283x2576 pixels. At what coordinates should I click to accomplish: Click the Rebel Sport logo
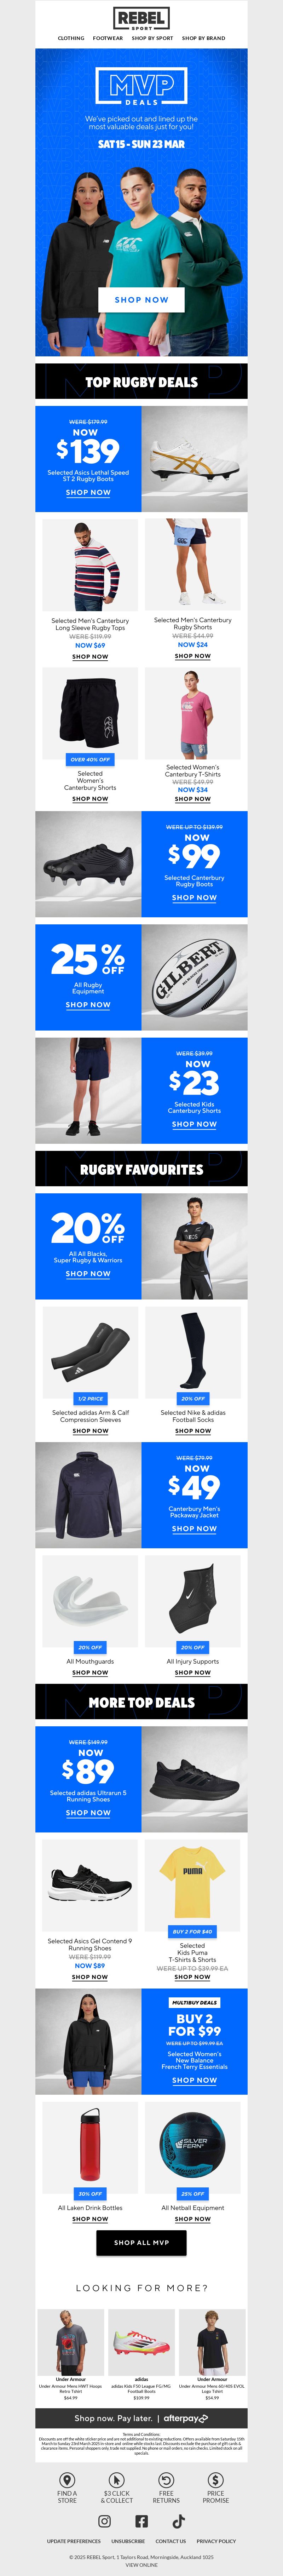(141, 19)
